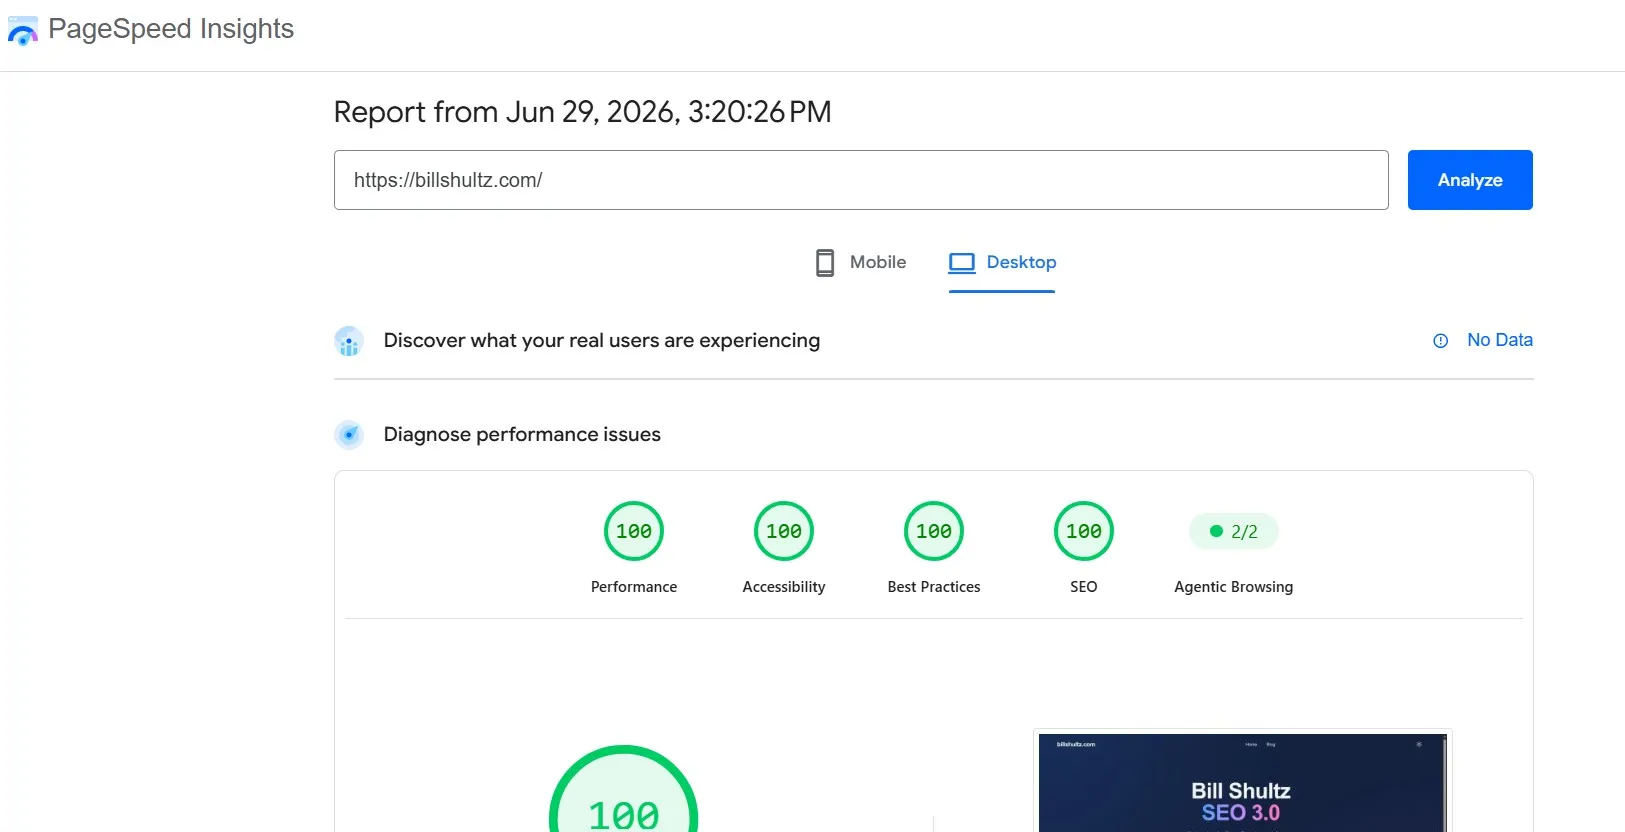Click the Accessibility label under the gauge
The height and width of the screenshot is (832, 1625).
point(784,587)
